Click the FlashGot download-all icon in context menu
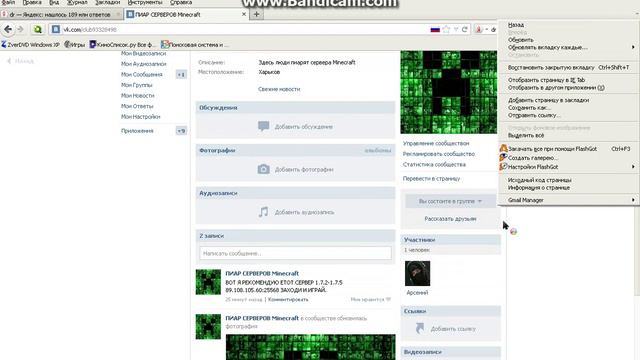Viewport: 640px width, 360px height. pos(503,149)
